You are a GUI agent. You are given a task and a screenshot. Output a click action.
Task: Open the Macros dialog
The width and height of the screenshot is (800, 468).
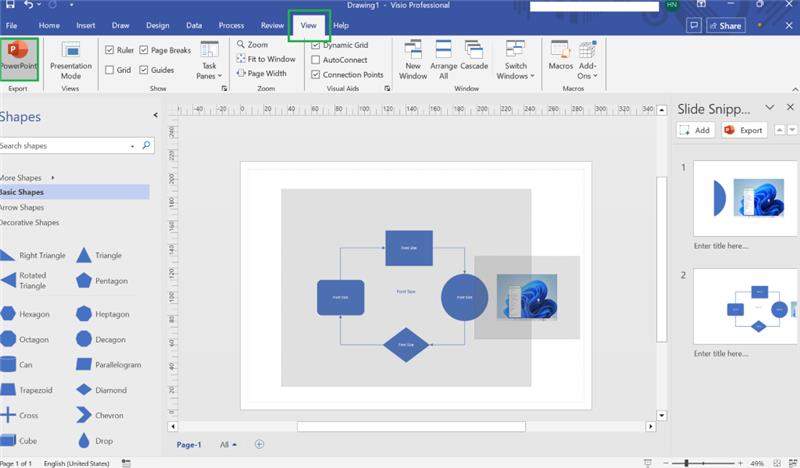click(561, 55)
